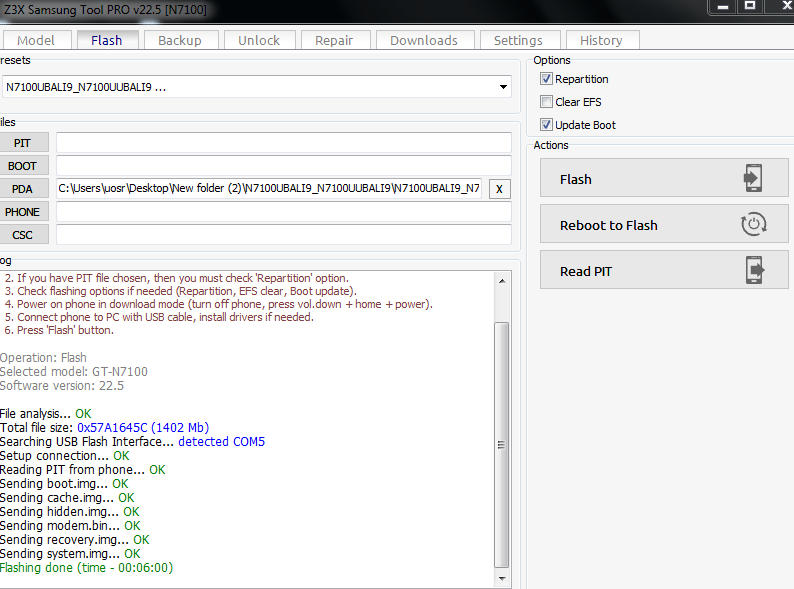Click 'File analysis... OK' log line
This screenshot has width=794, height=589.
(x=46, y=414)
